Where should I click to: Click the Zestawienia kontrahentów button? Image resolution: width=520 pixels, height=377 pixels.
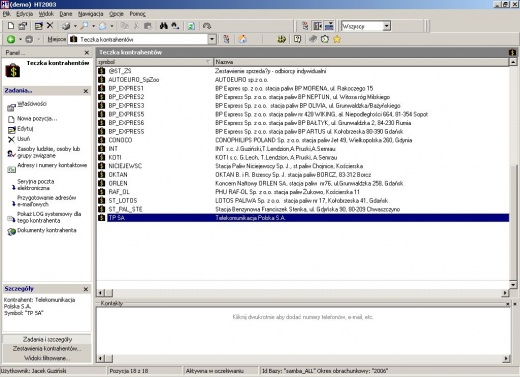click(x=47, y=349)
